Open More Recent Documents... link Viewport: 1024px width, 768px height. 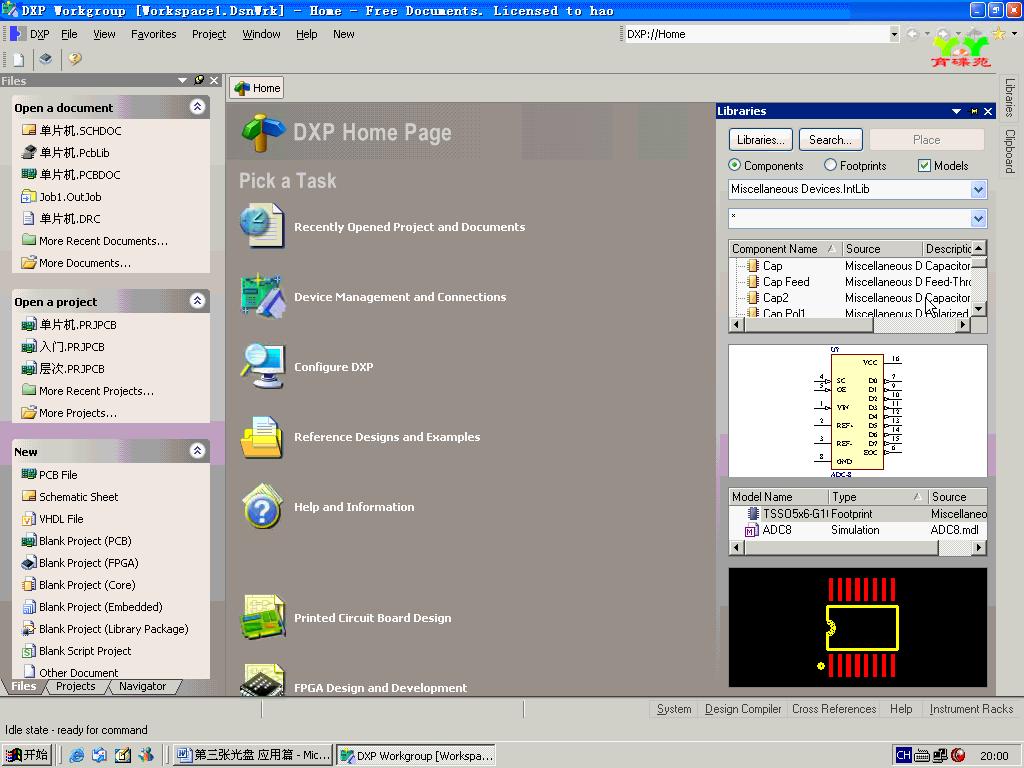coord(103,241)
